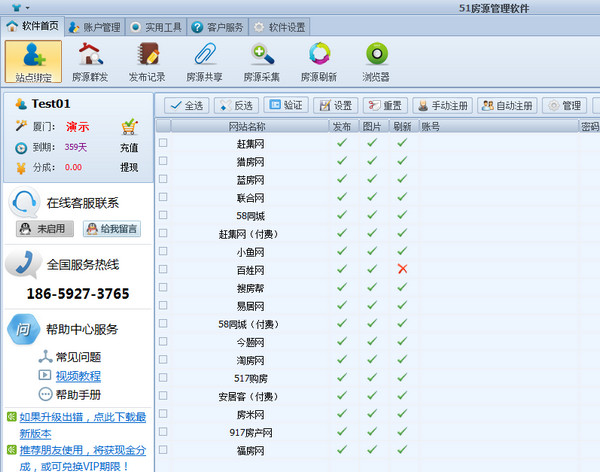Click the user avatar icon beside Test01
Image resolution: width=600 pixels, height=472 pixels.
coord(21,104)
